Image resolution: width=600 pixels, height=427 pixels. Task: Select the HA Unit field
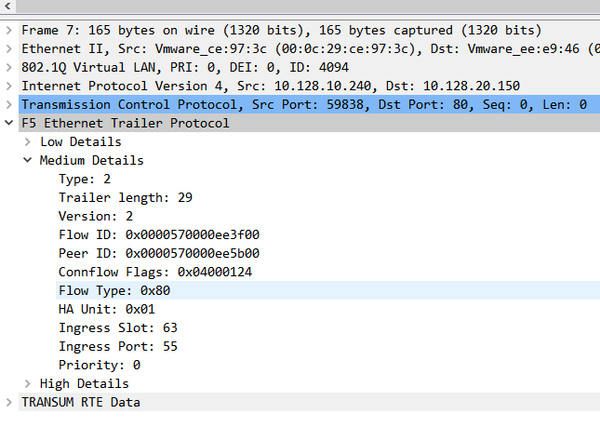click(x=106, y=309)
